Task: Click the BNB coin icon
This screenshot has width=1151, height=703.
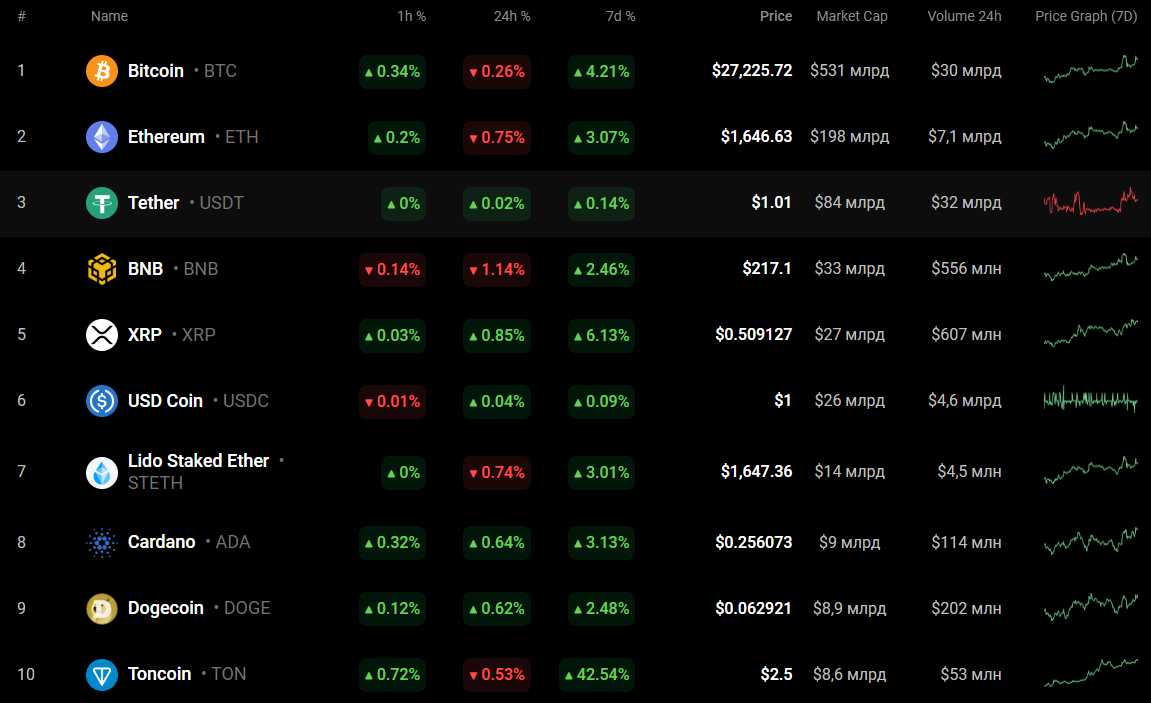Action: pyautogui.click(x=102, y=269)
